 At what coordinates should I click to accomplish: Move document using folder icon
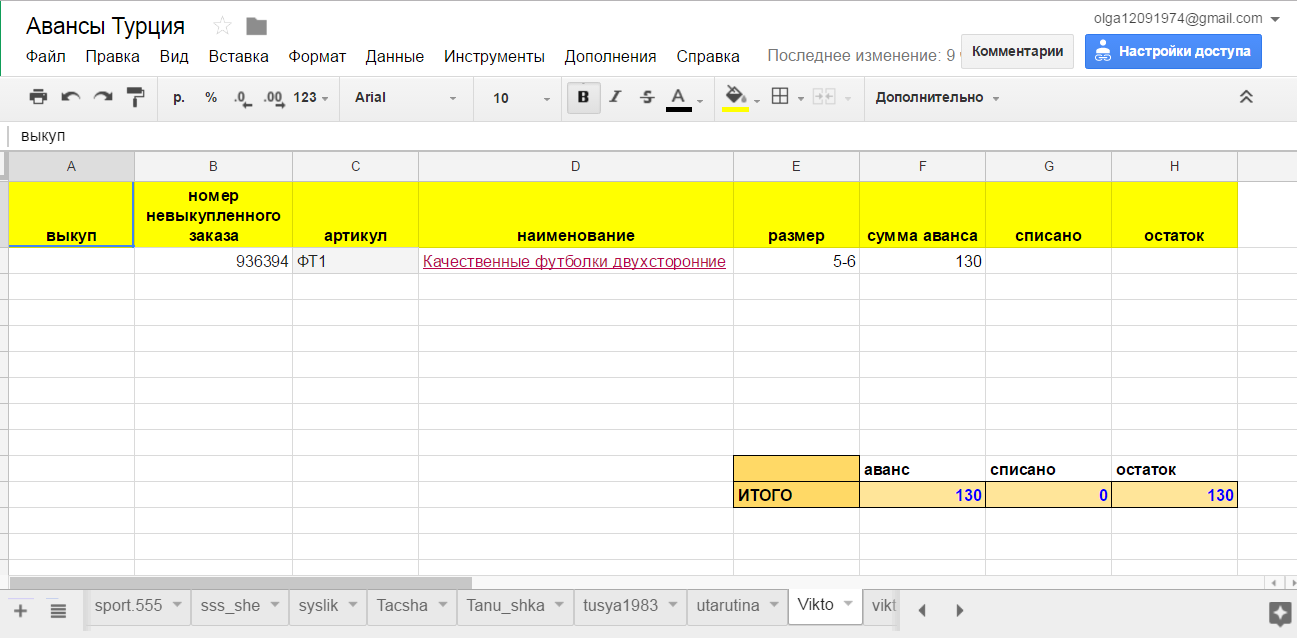point(257,27)
